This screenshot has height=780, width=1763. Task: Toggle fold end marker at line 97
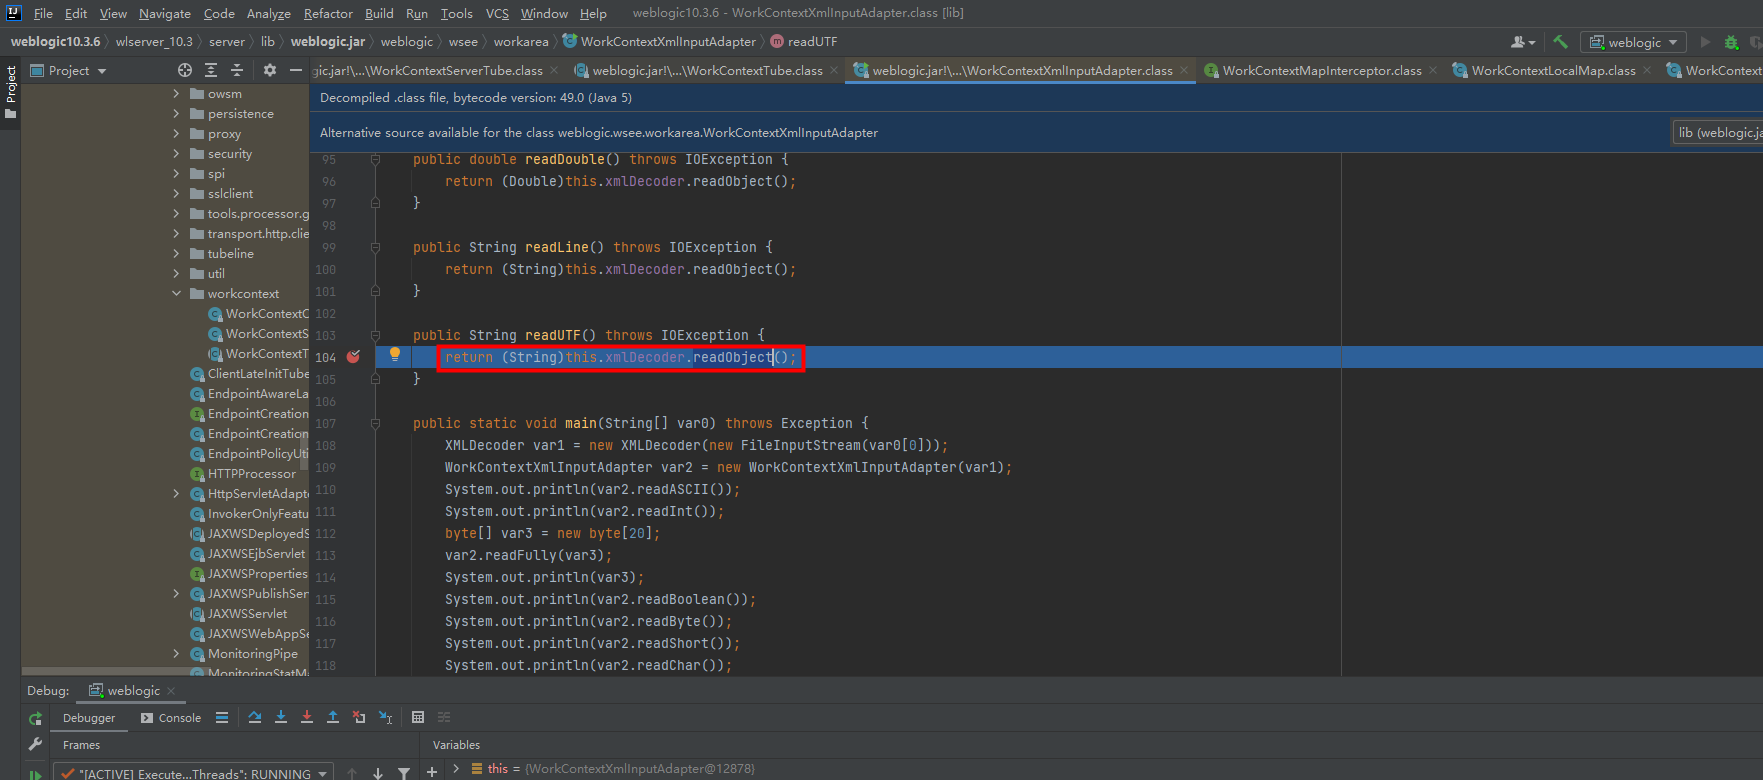376,203
